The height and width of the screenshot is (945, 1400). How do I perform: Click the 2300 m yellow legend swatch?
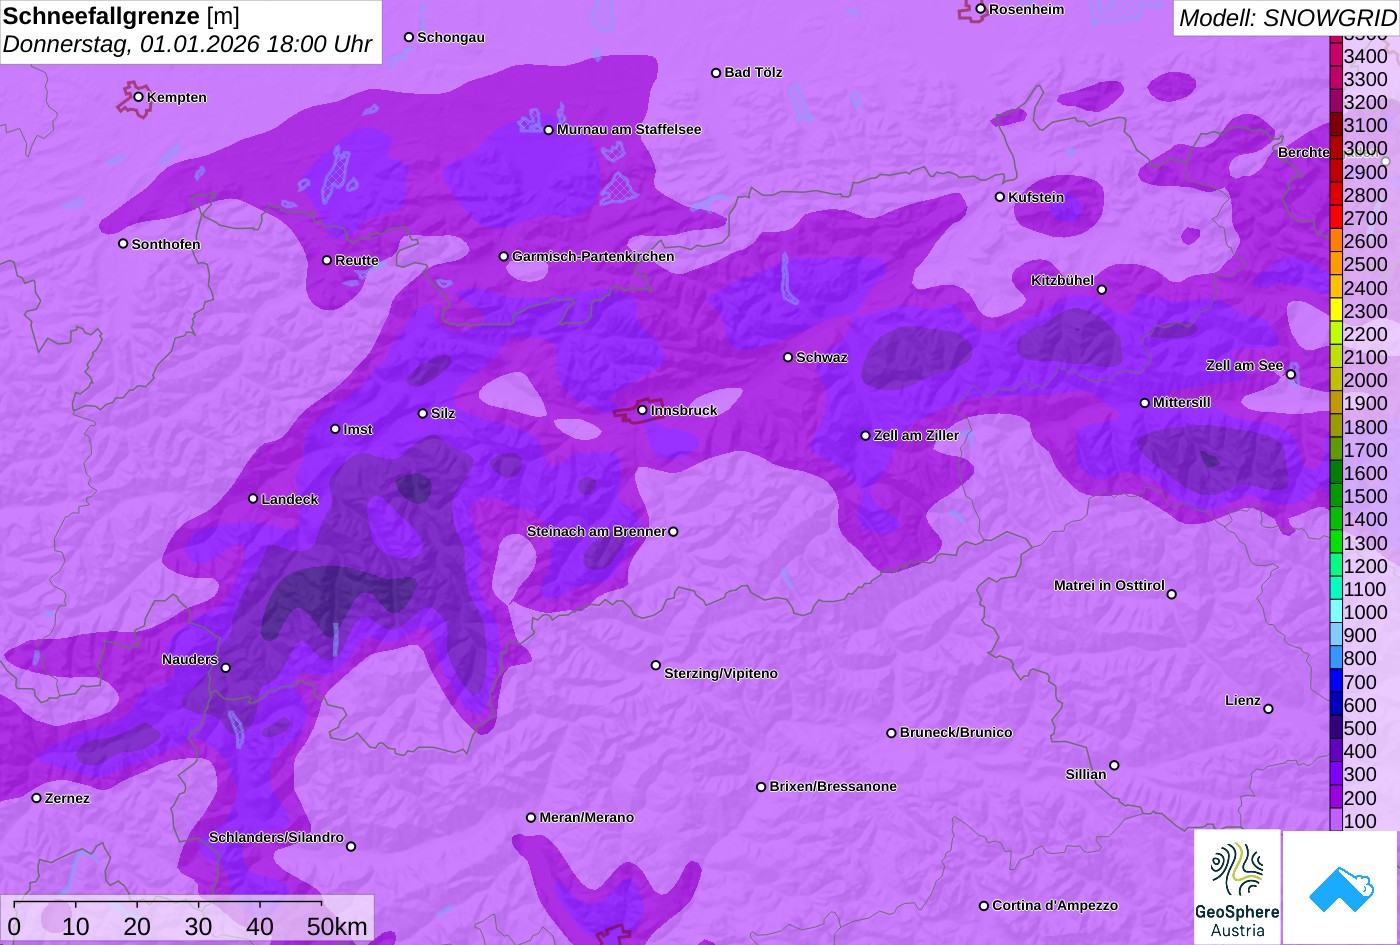(1336, 310)
